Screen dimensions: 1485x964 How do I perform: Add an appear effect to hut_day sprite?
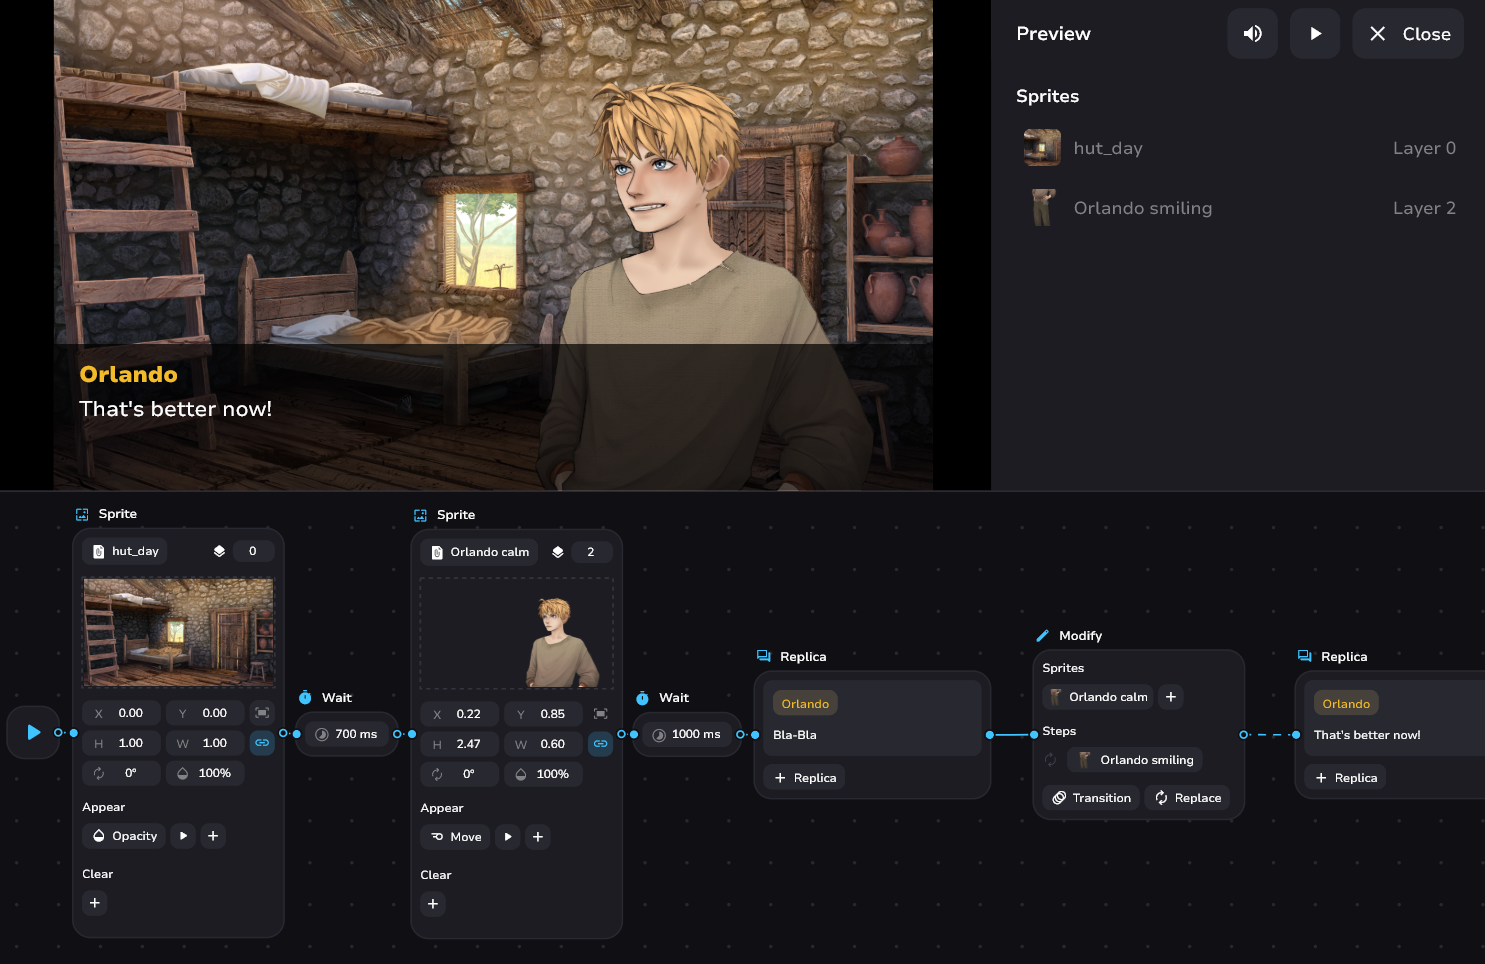[213, 836]
